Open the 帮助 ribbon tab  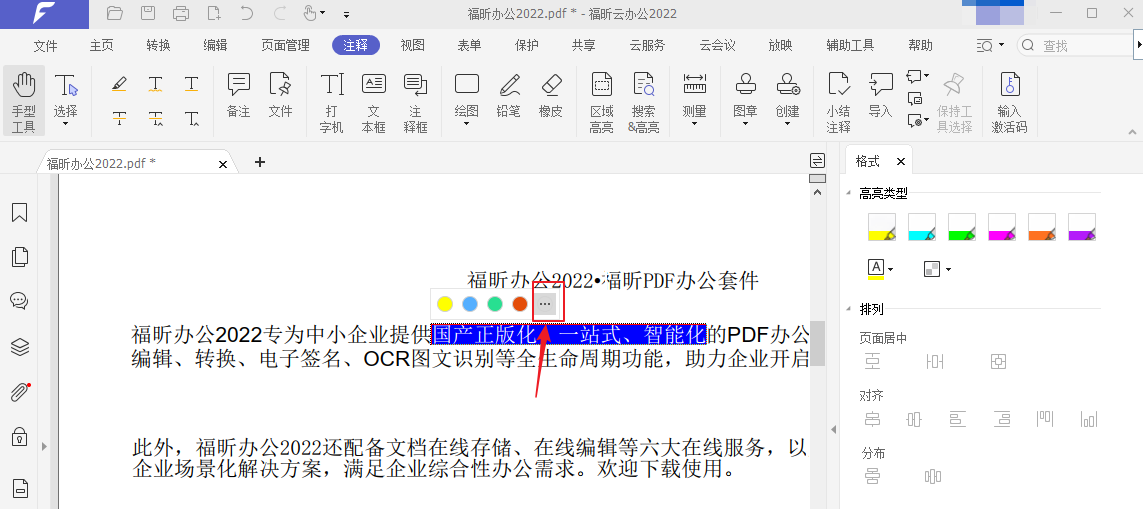pyautogui.click(x=920, y=45)
